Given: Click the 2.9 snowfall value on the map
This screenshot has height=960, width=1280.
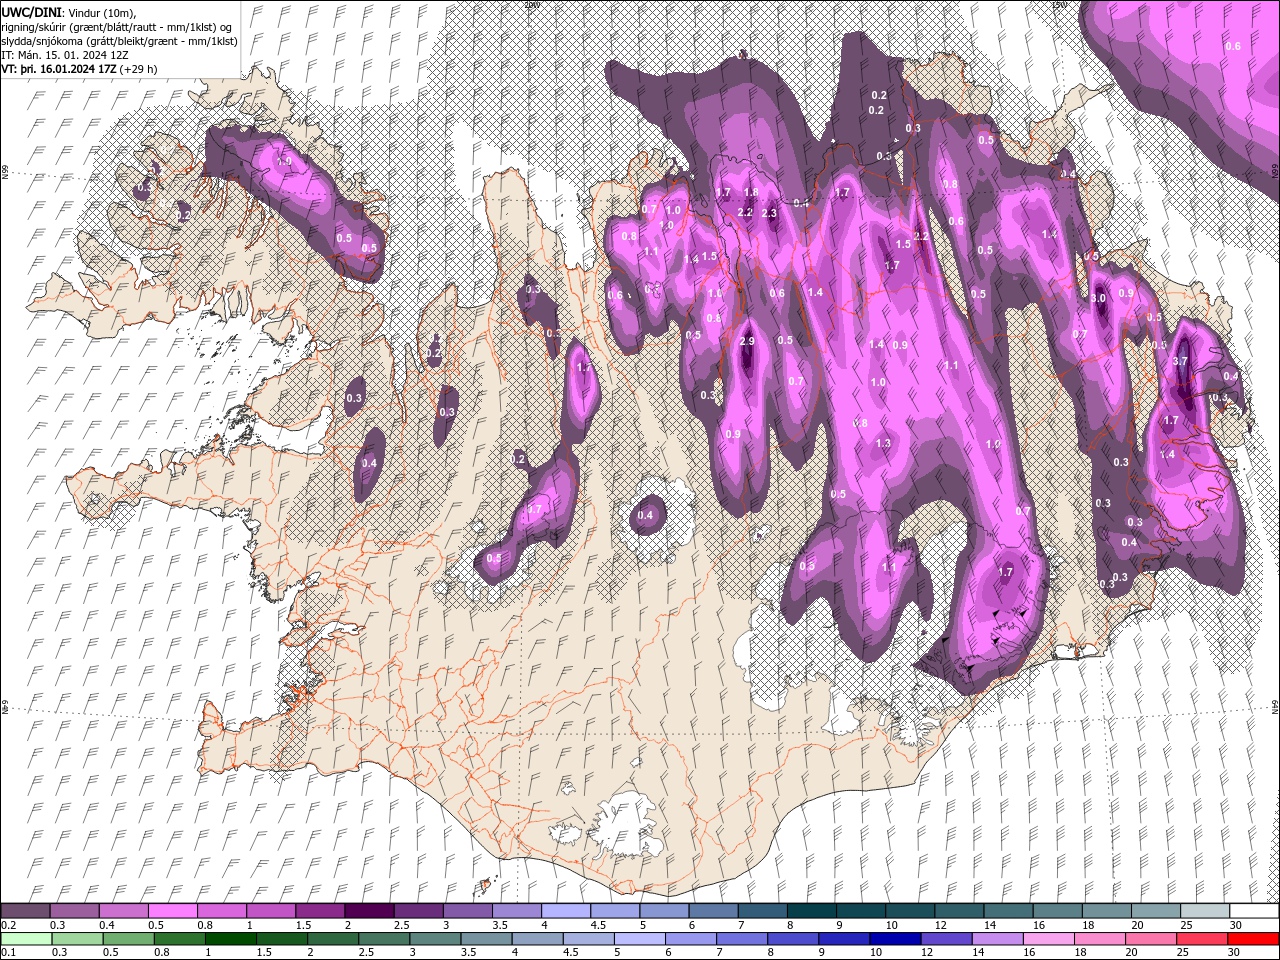Looking at the screenshot, I should 746,342.
